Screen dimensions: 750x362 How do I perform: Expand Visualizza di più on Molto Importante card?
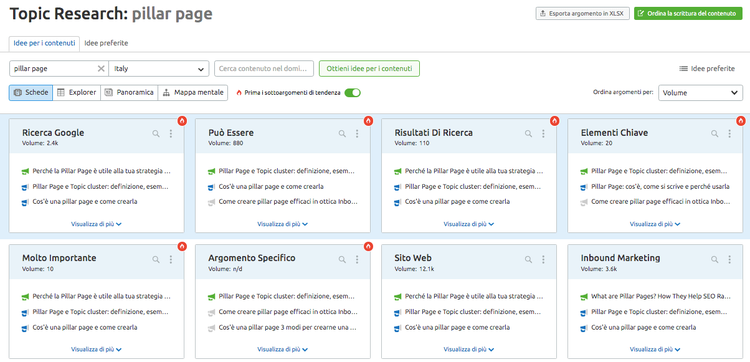tap(96, 349)
